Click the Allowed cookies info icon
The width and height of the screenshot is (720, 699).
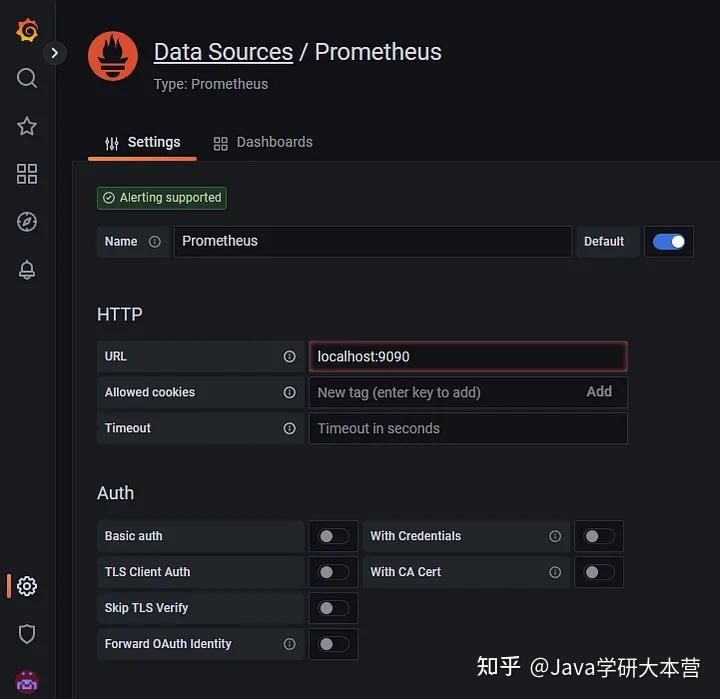click(289, 392)
